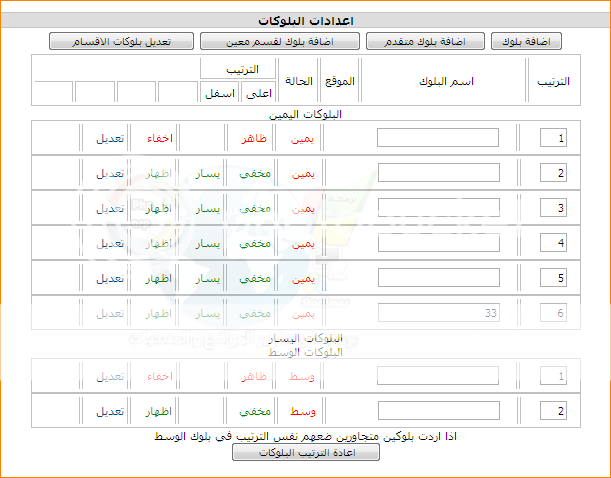Click ظاهر status in وسط row 1
The width and height of the screenshot is (611, 478).
click(254, 377)
